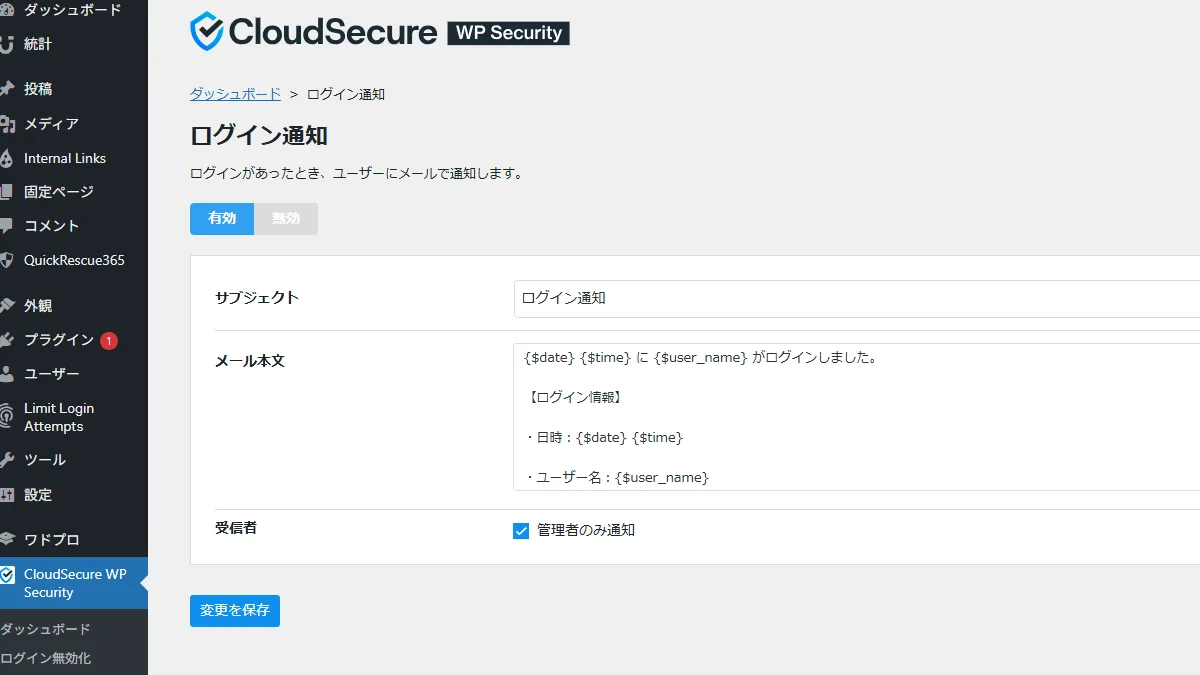The image size is (1200, 675).
Task: Click the graduation cap icon beside ワドプロ
Action: tap(6, 540)
